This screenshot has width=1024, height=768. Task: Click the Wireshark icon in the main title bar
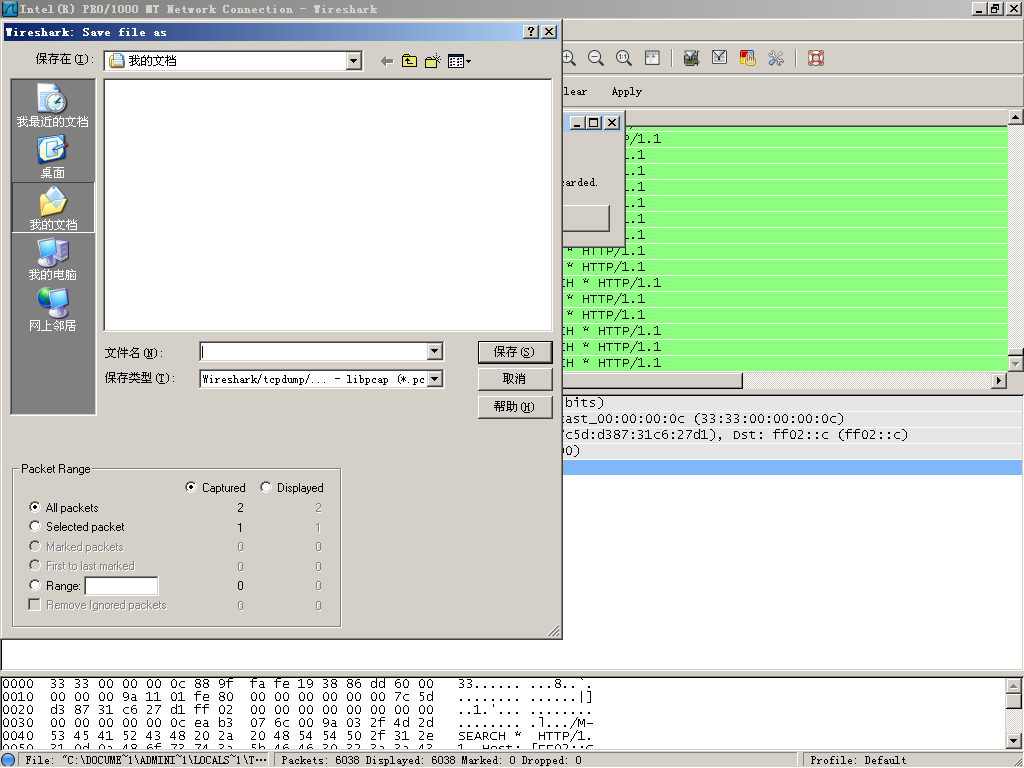pyautogui.click(x=9, y=9)
